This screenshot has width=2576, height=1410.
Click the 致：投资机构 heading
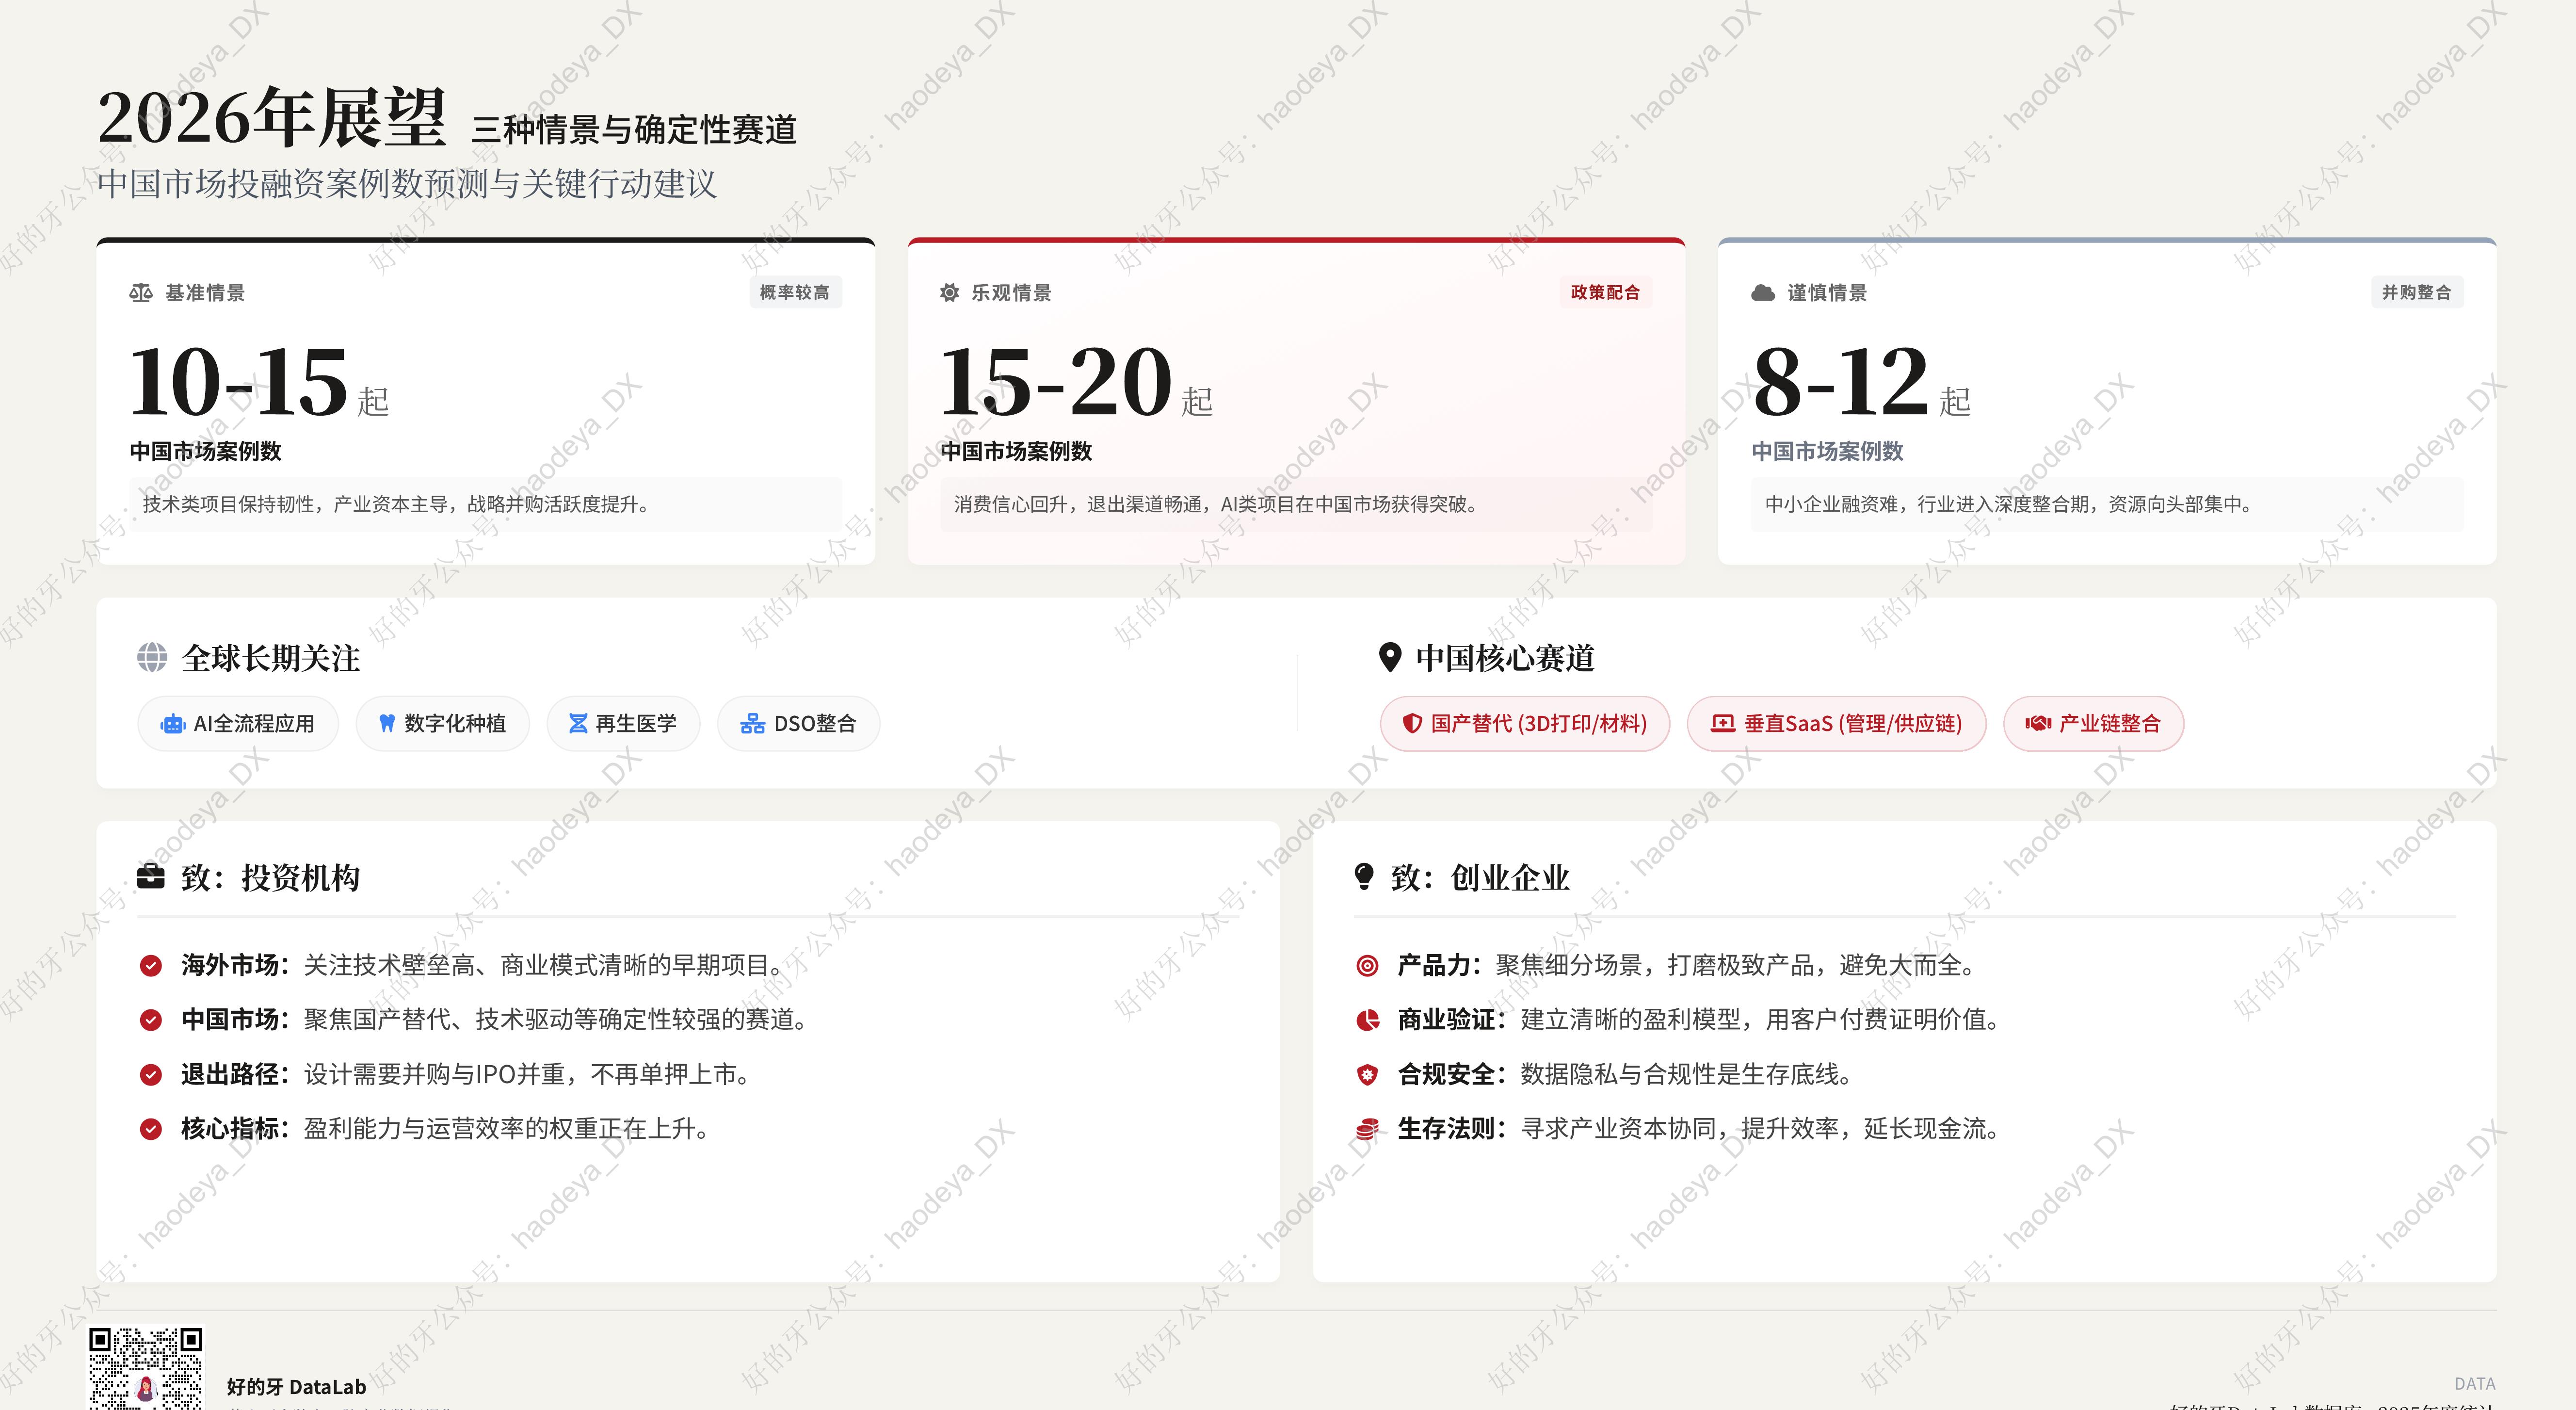[x=271, y=877]
